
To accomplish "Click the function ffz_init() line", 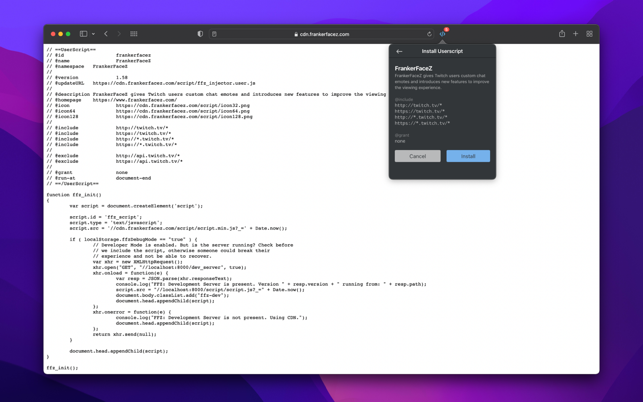I will click(74, 195).
